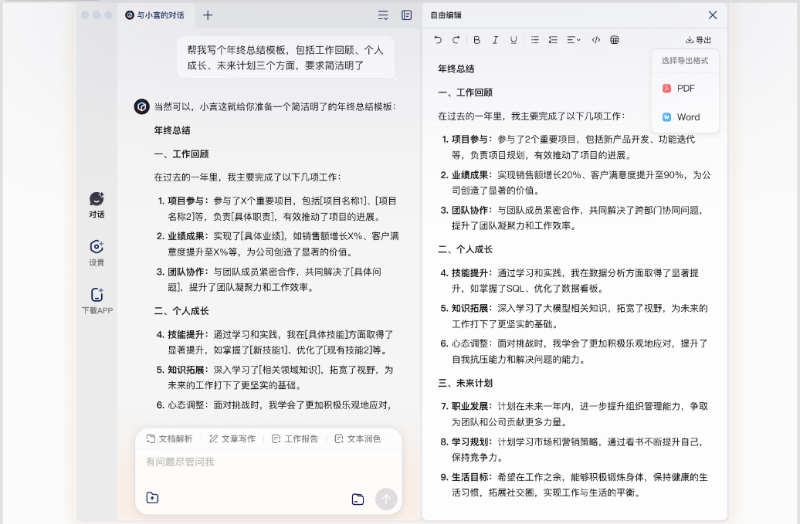Click the 文章写作 shortcut button
This screenshot has height=524, width=800.
point(232,438)
